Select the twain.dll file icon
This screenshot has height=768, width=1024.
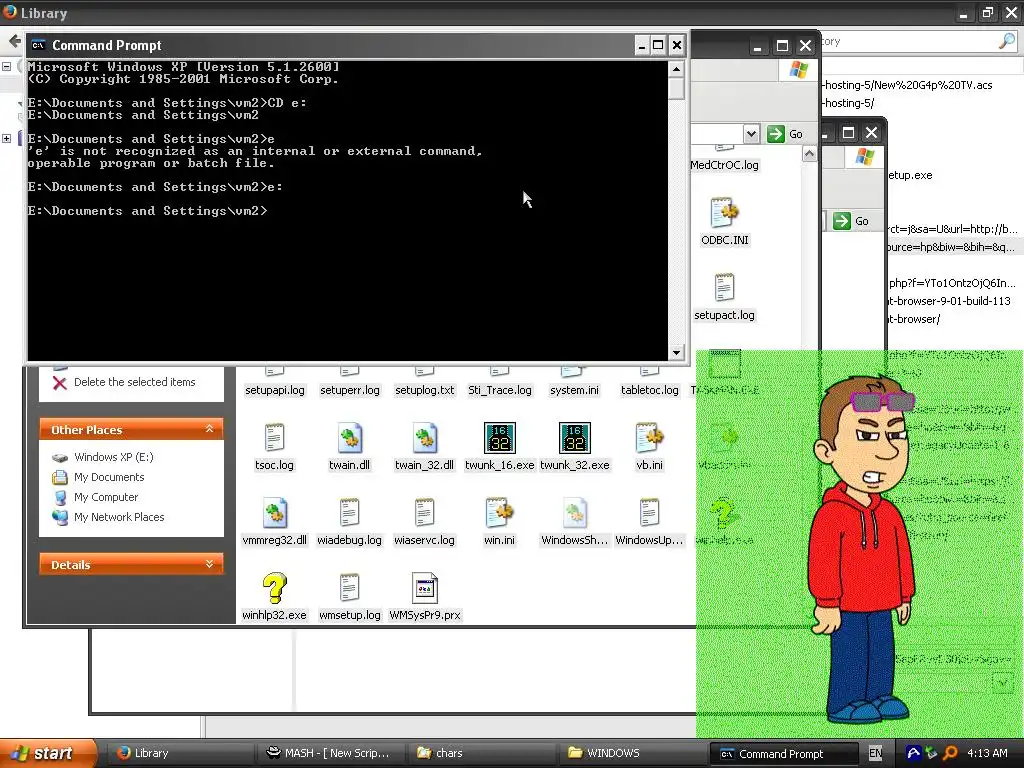[x=349, y=438]
